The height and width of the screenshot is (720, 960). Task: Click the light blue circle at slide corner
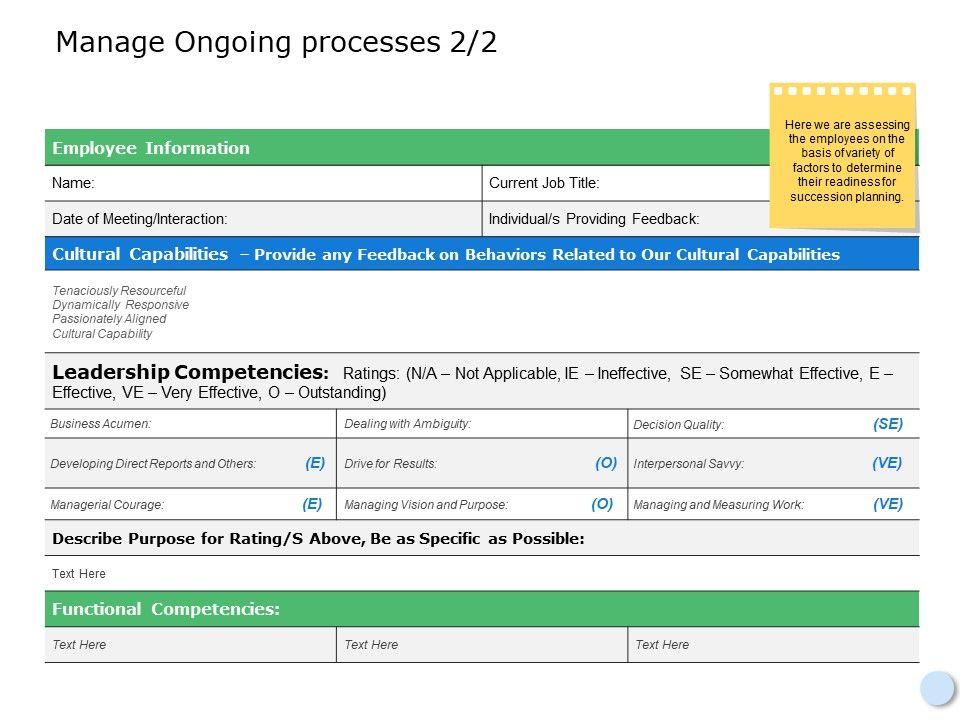(x=937, y=688)
